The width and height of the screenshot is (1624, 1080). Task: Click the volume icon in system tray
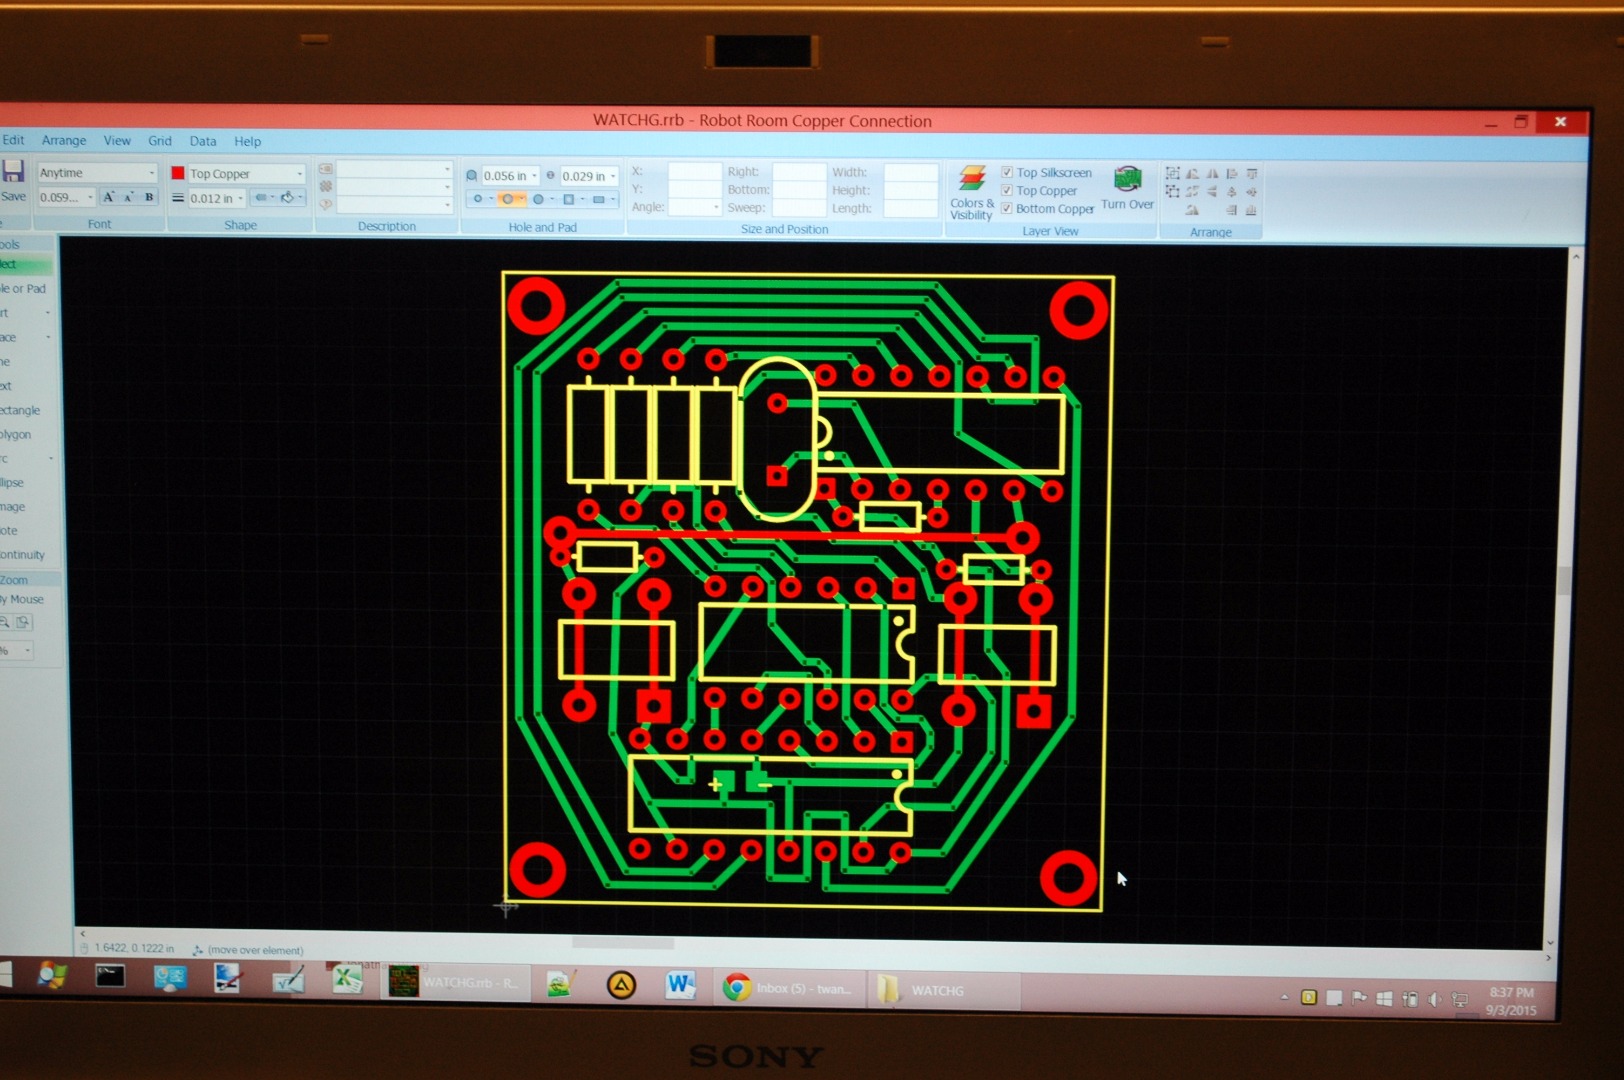1435,999
